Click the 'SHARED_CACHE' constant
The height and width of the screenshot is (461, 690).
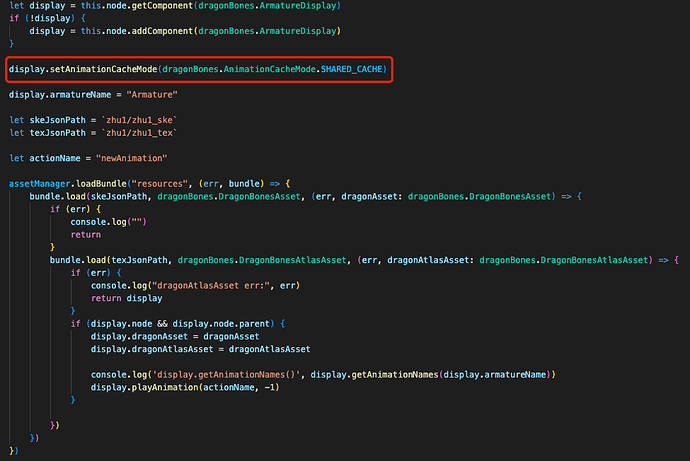point(351,70)
